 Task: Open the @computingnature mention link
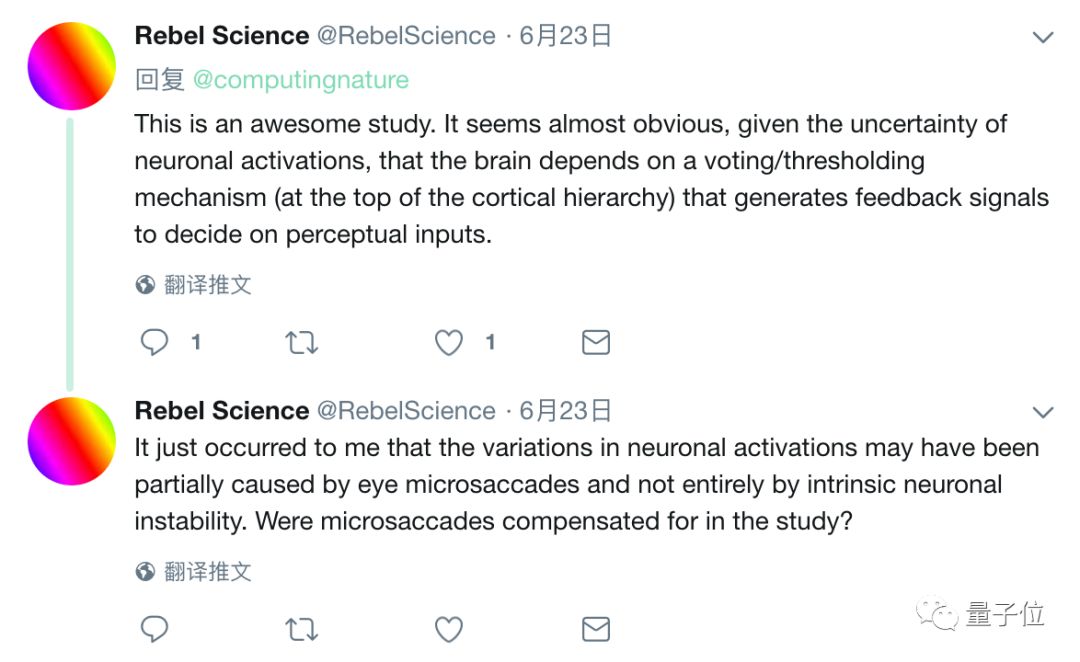(x=300, y=80)
